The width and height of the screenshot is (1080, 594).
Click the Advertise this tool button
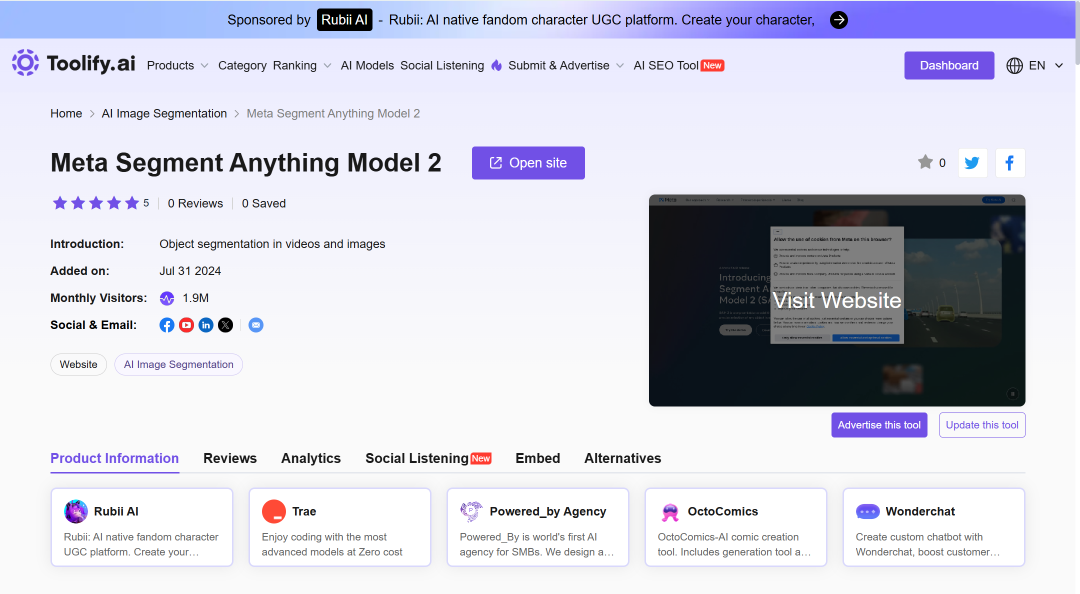[x=879, y=425]
